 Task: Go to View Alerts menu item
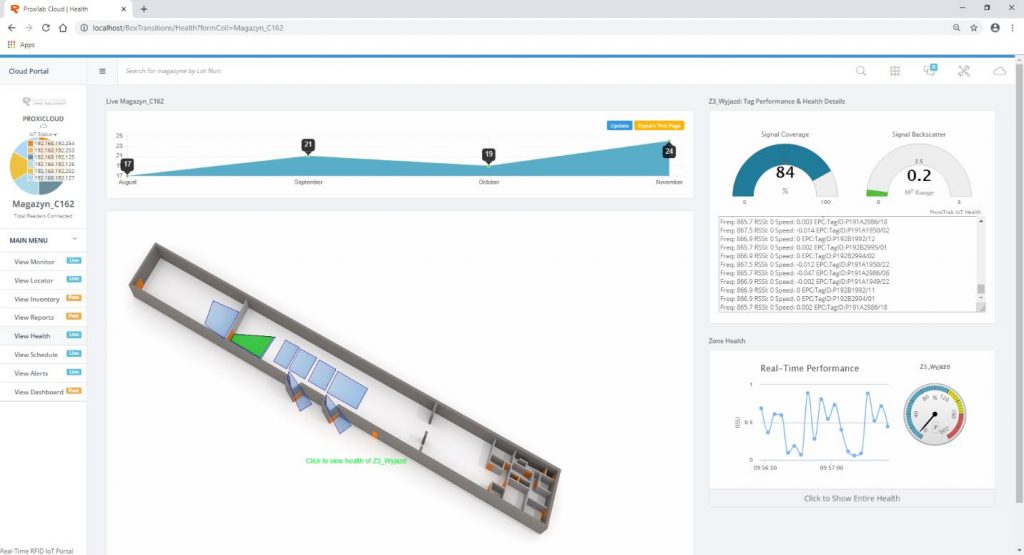[x=32, y=373]
